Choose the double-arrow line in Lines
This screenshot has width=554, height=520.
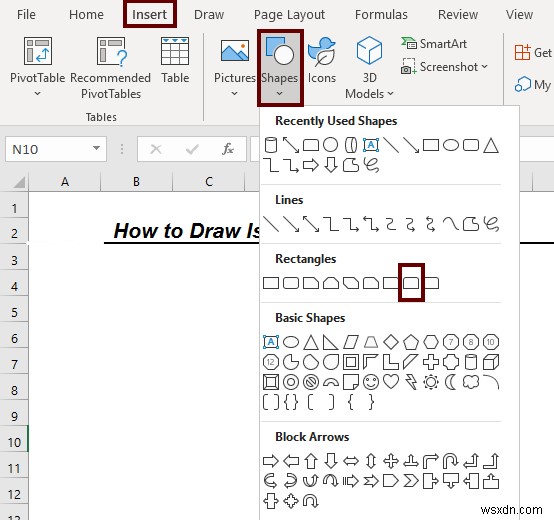click(x=311, y=224)
